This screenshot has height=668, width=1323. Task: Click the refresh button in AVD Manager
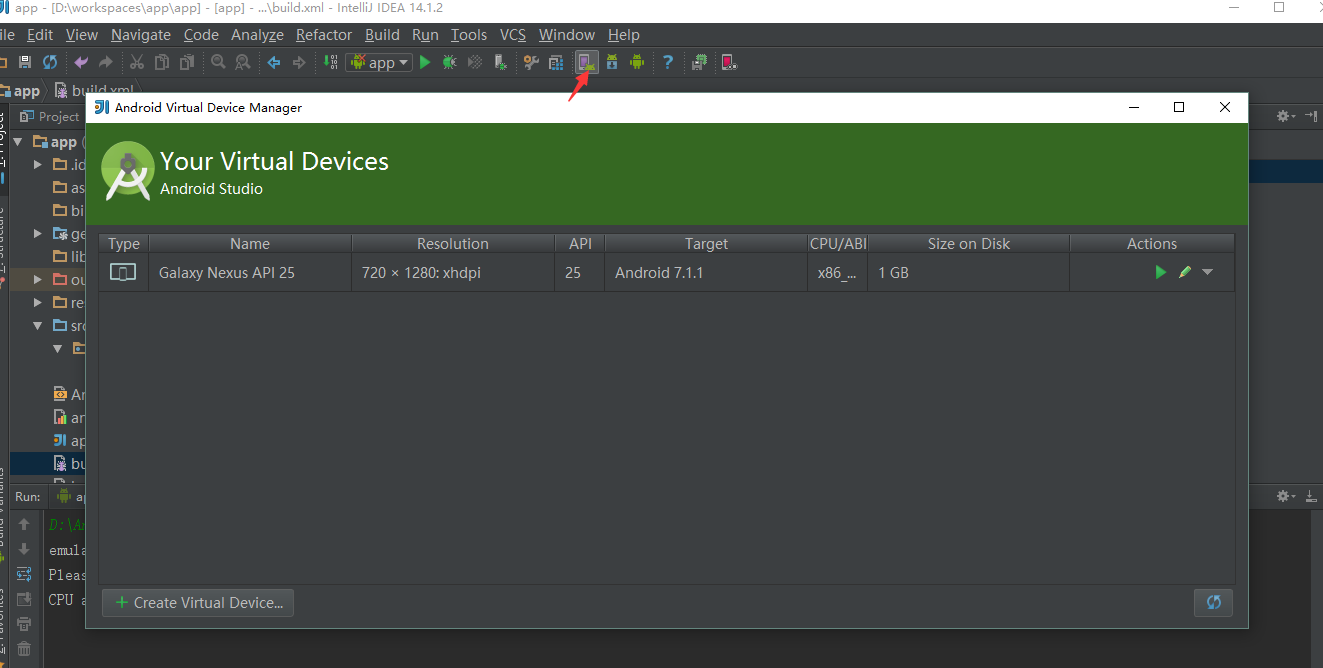pyautogui.click(x=1213, y=602)
